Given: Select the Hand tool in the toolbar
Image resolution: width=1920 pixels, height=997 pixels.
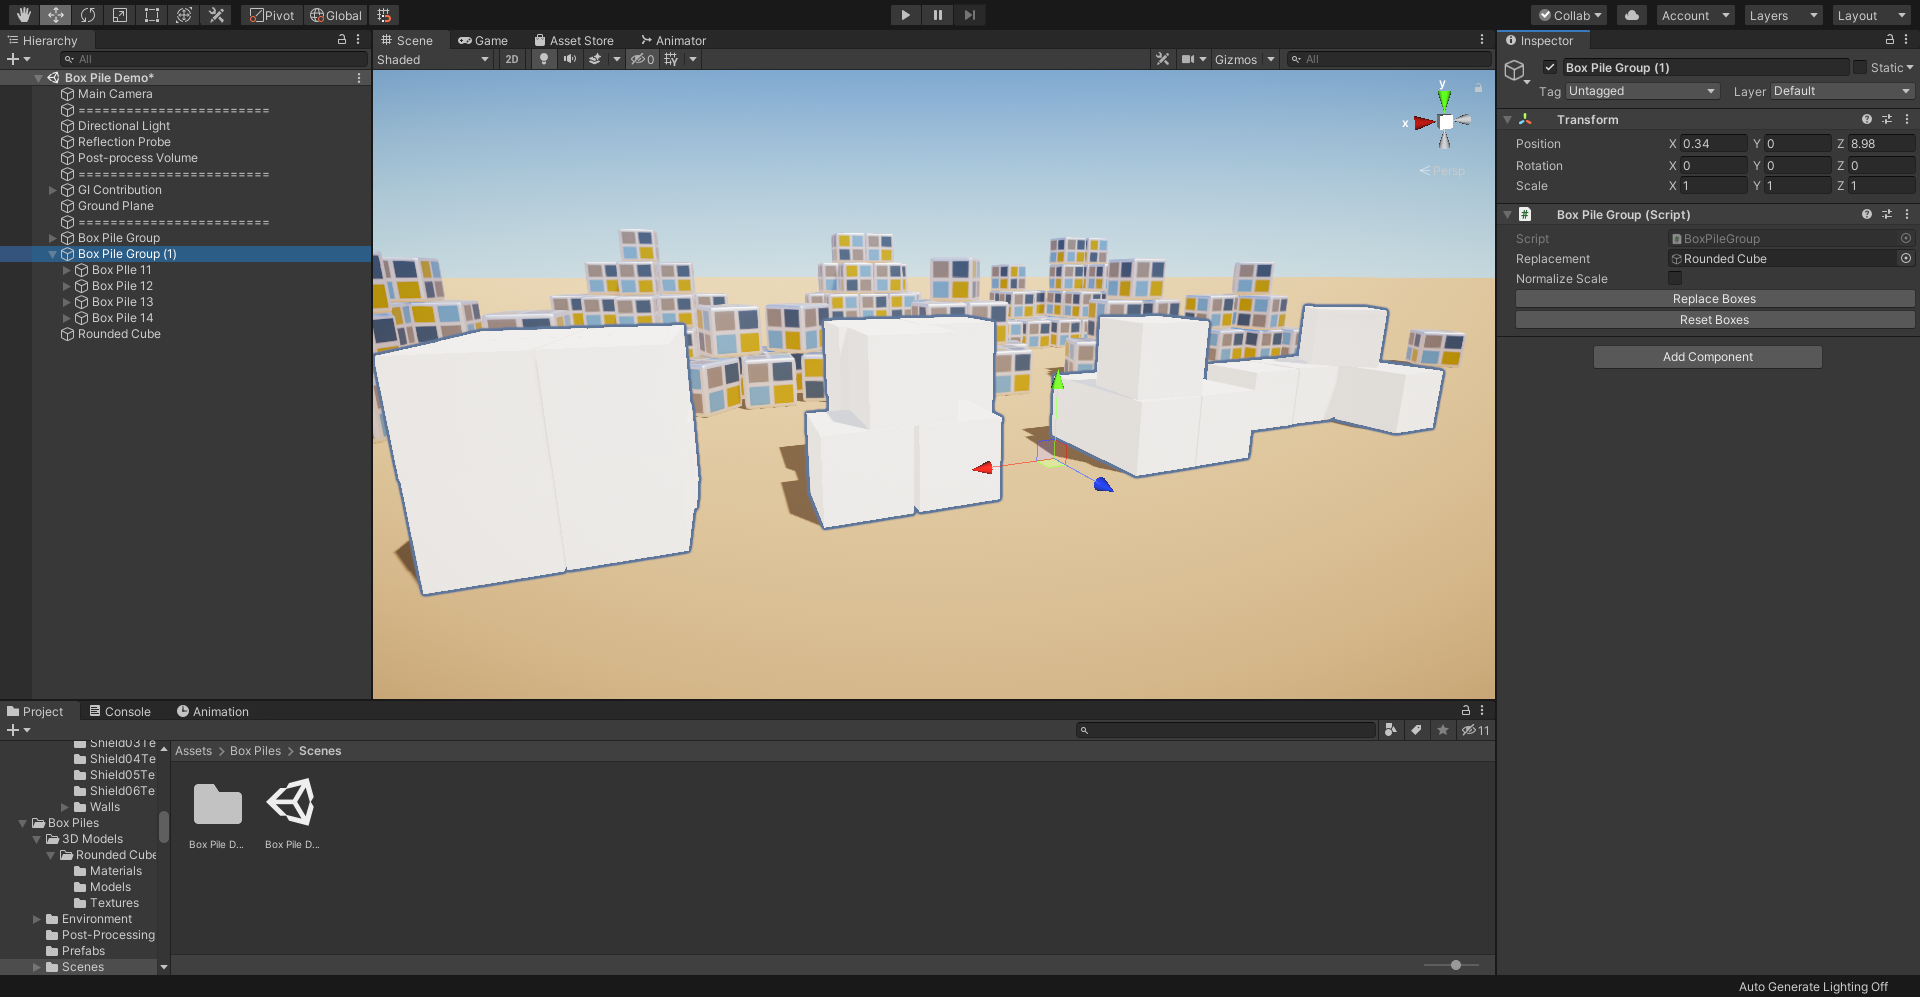Looking at the screenshot, I should point(22,15).
